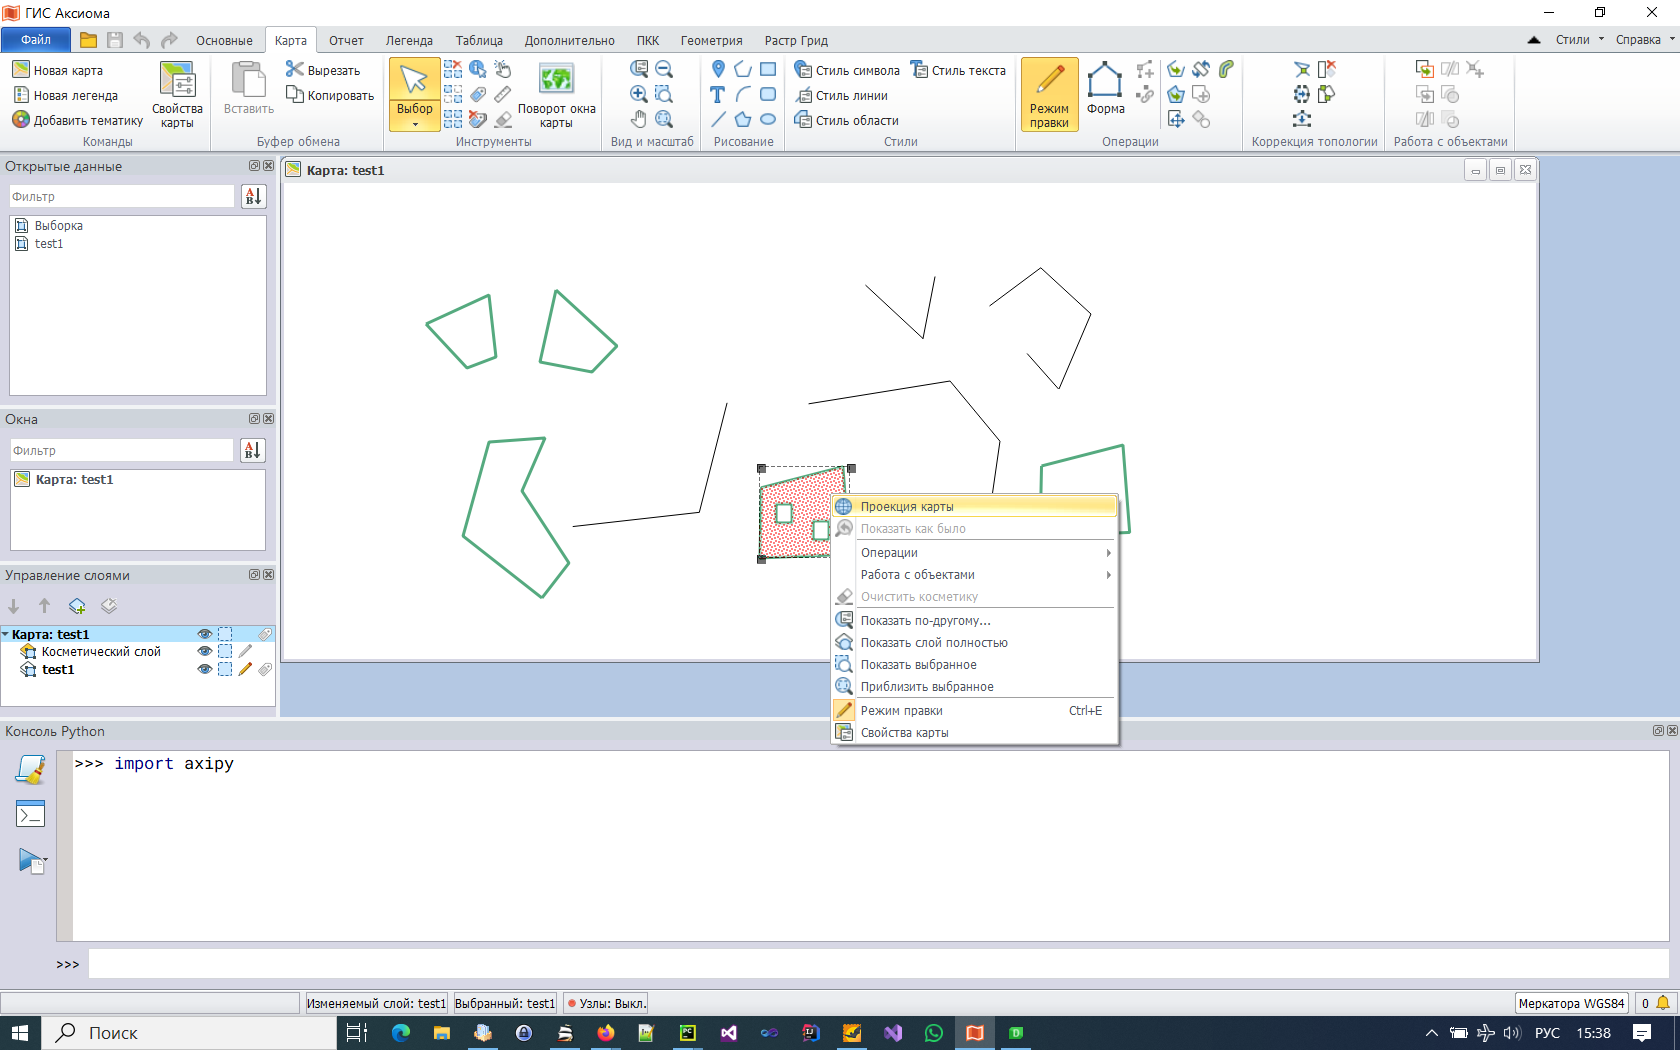Viewport: 1680px width, 1050px height.
Task: Activate the pan hand tool
Action: [x=639, y=119]
